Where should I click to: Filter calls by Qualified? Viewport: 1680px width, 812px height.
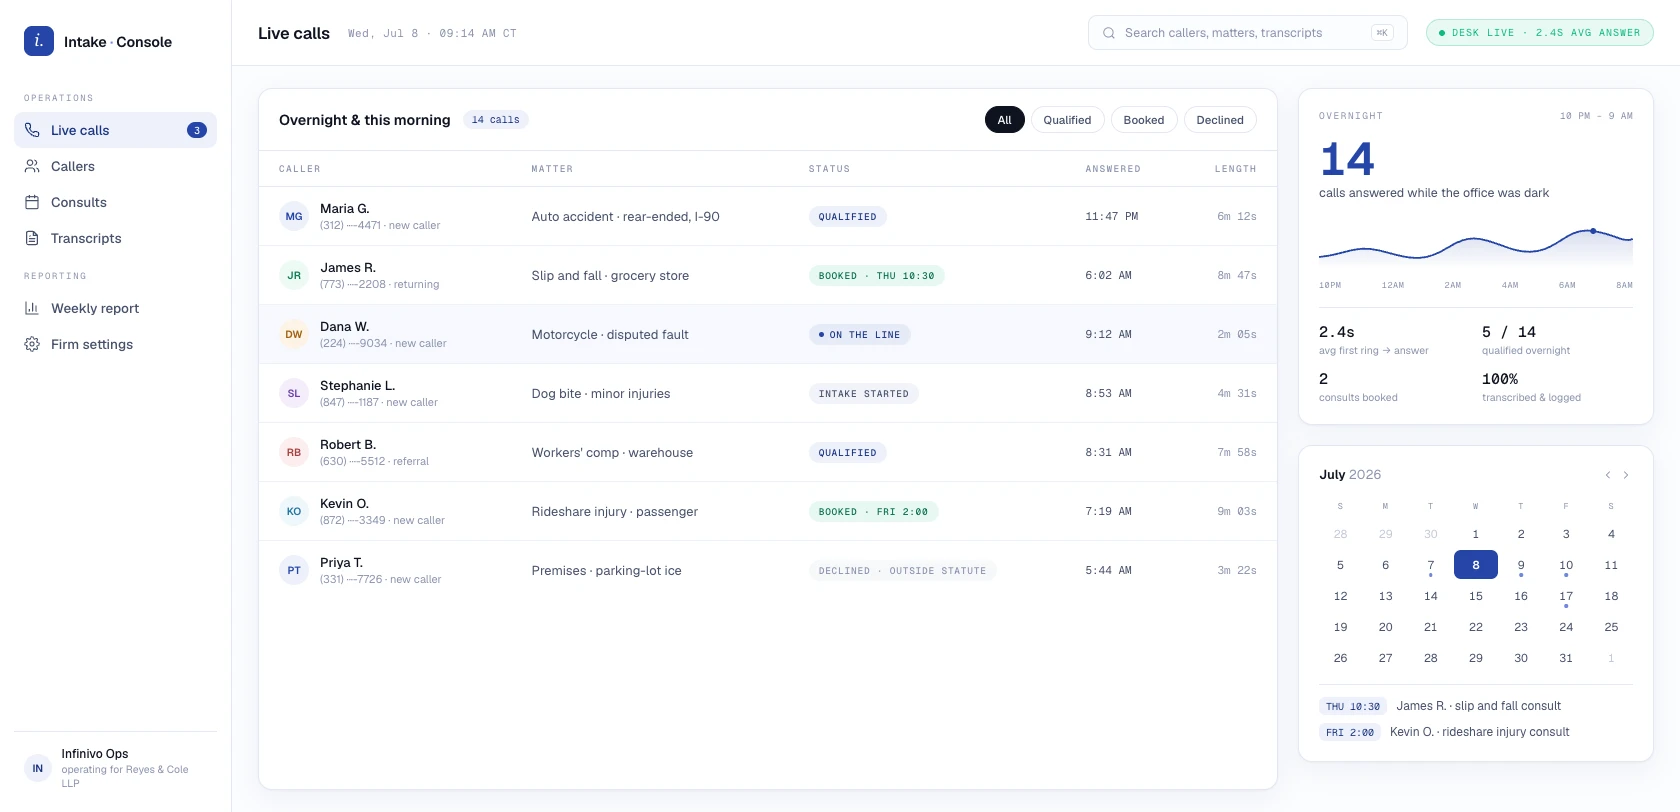pos(1067,120)
